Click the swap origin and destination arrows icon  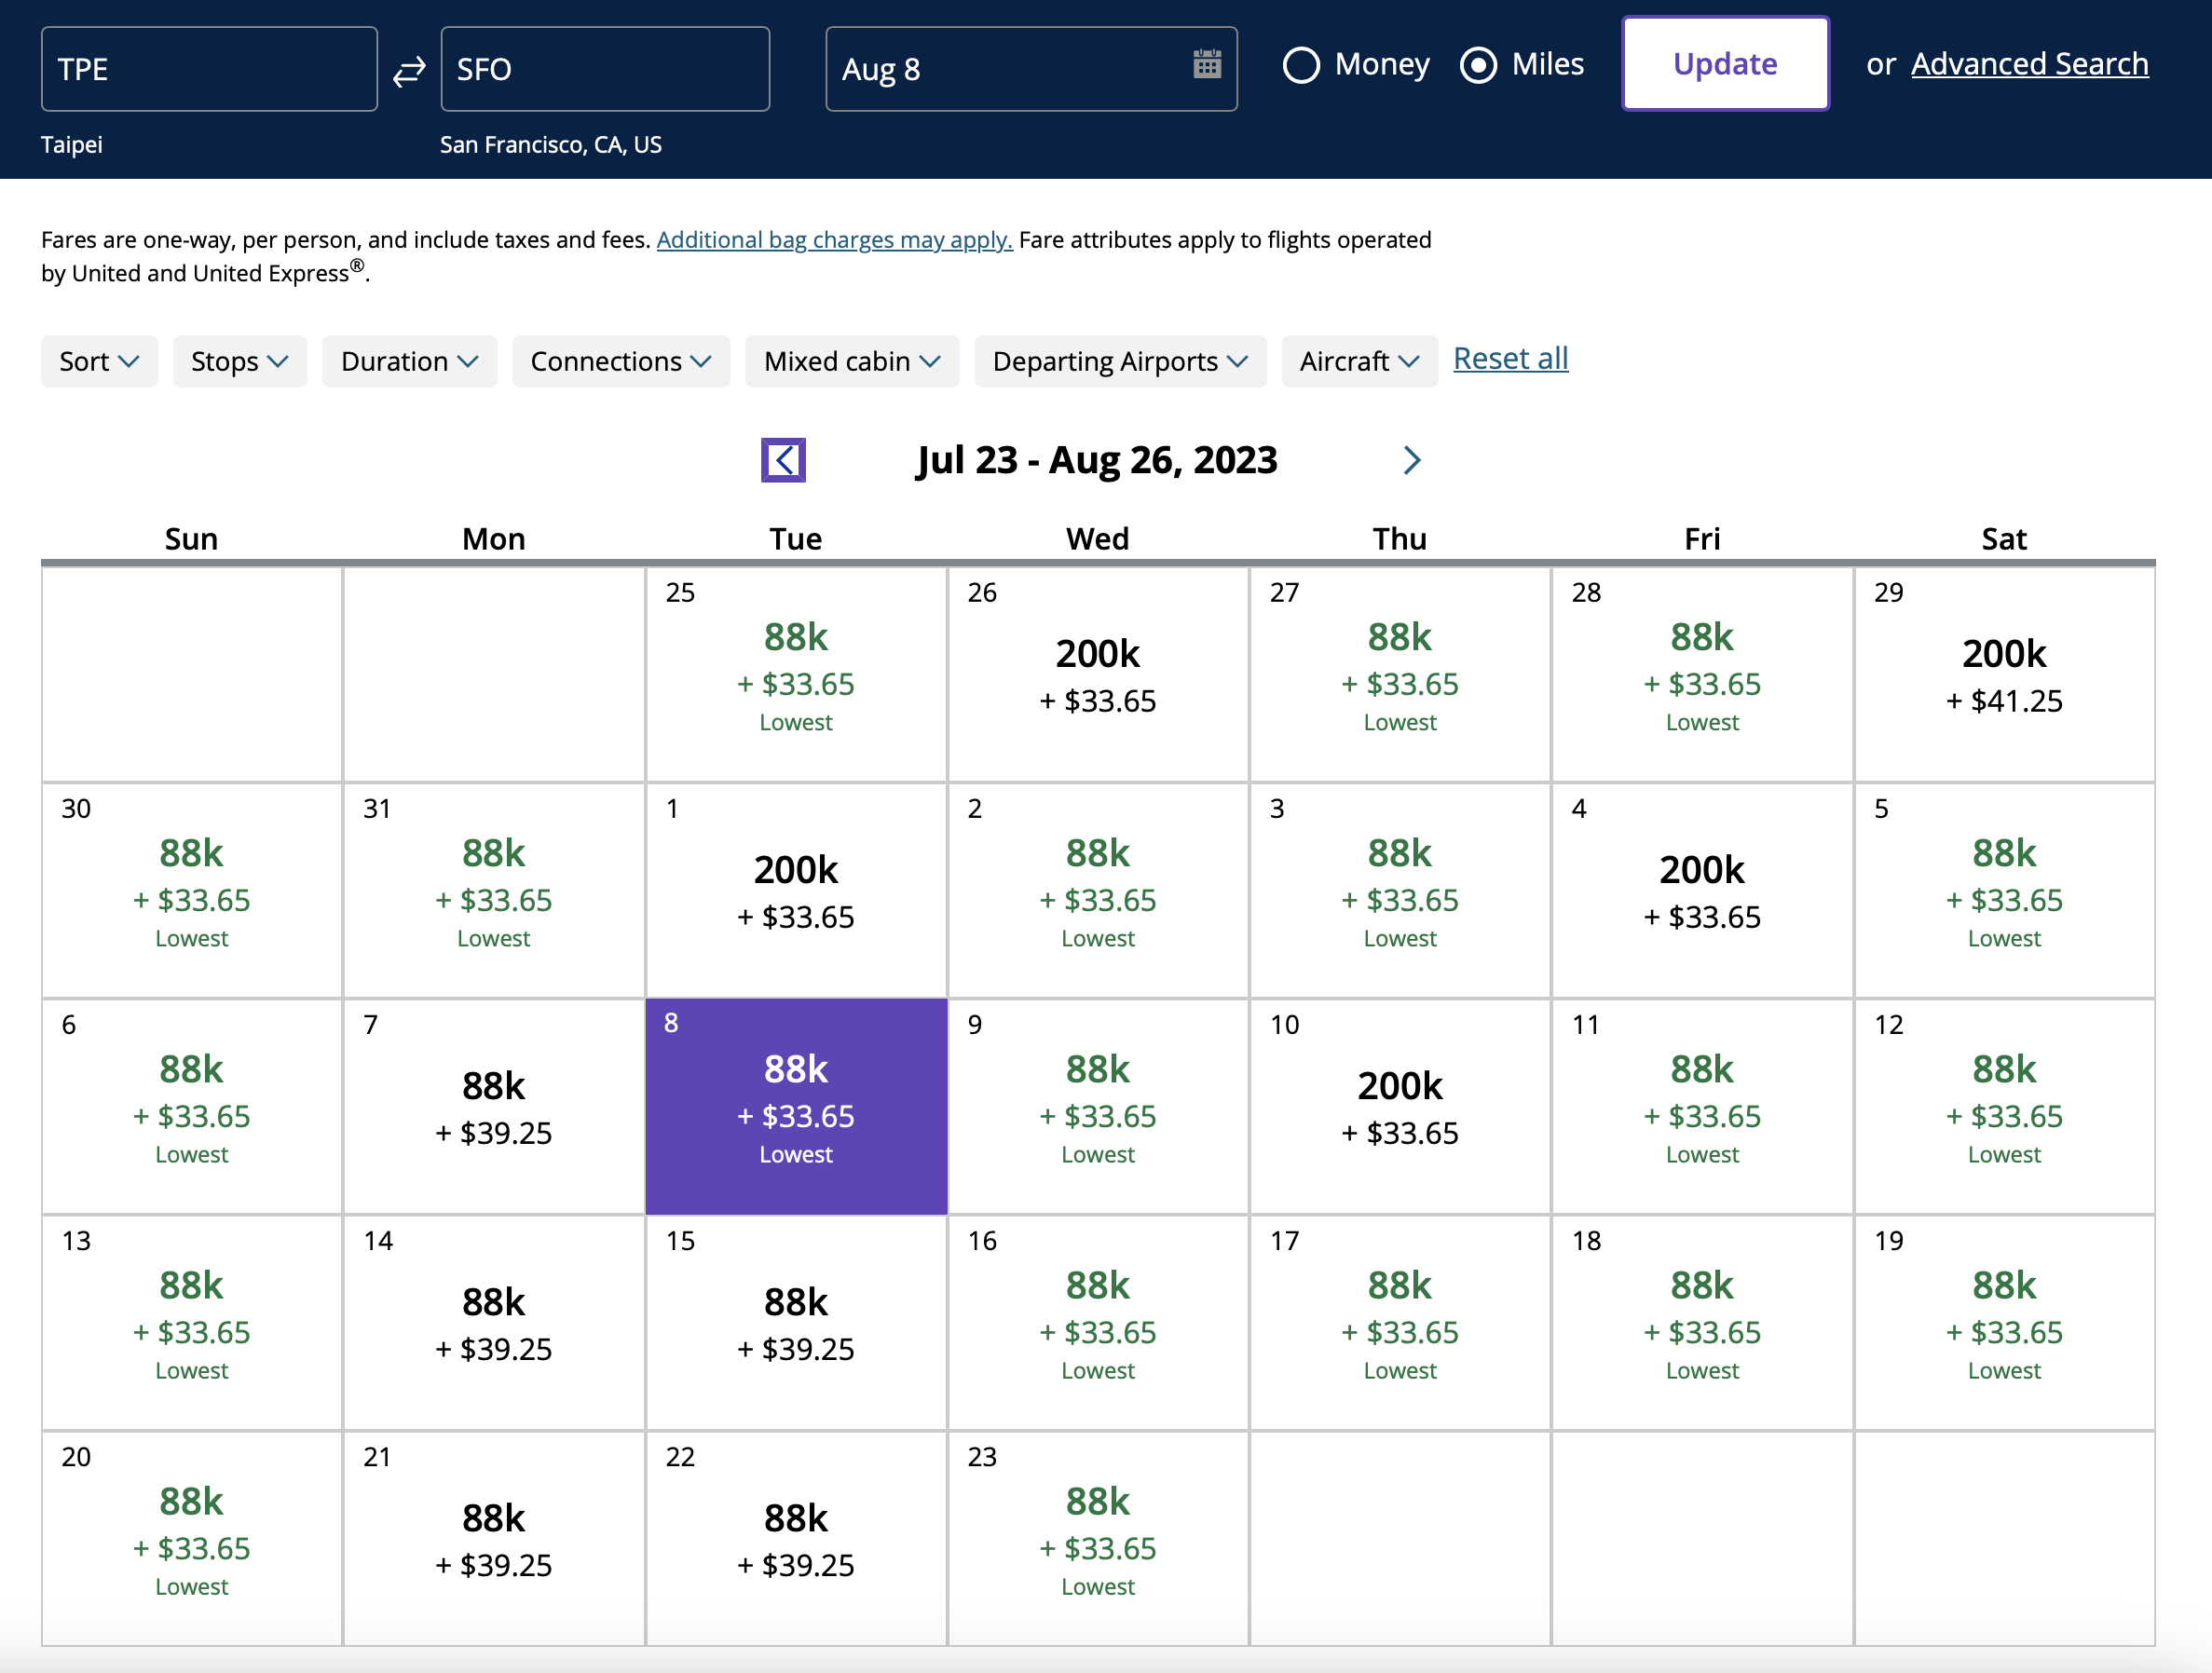[409, 70]
